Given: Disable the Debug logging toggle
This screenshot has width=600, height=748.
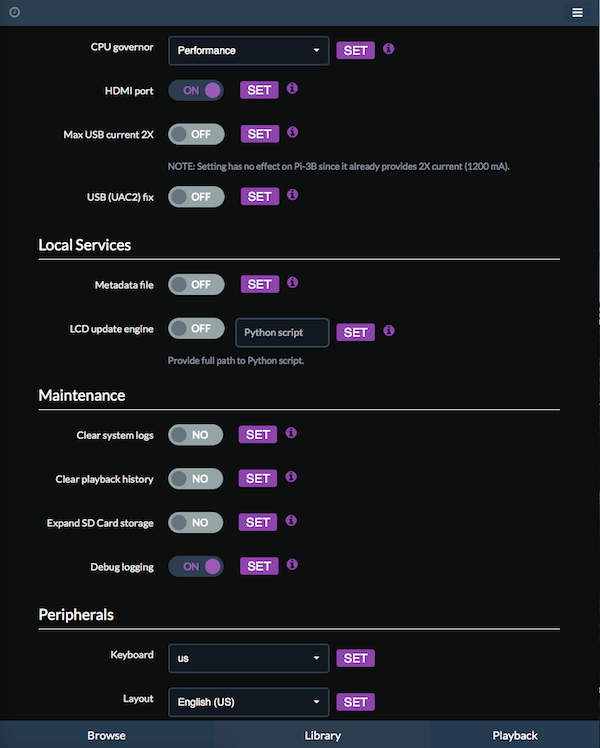Looking at the screenshot, I should [196, 566].
